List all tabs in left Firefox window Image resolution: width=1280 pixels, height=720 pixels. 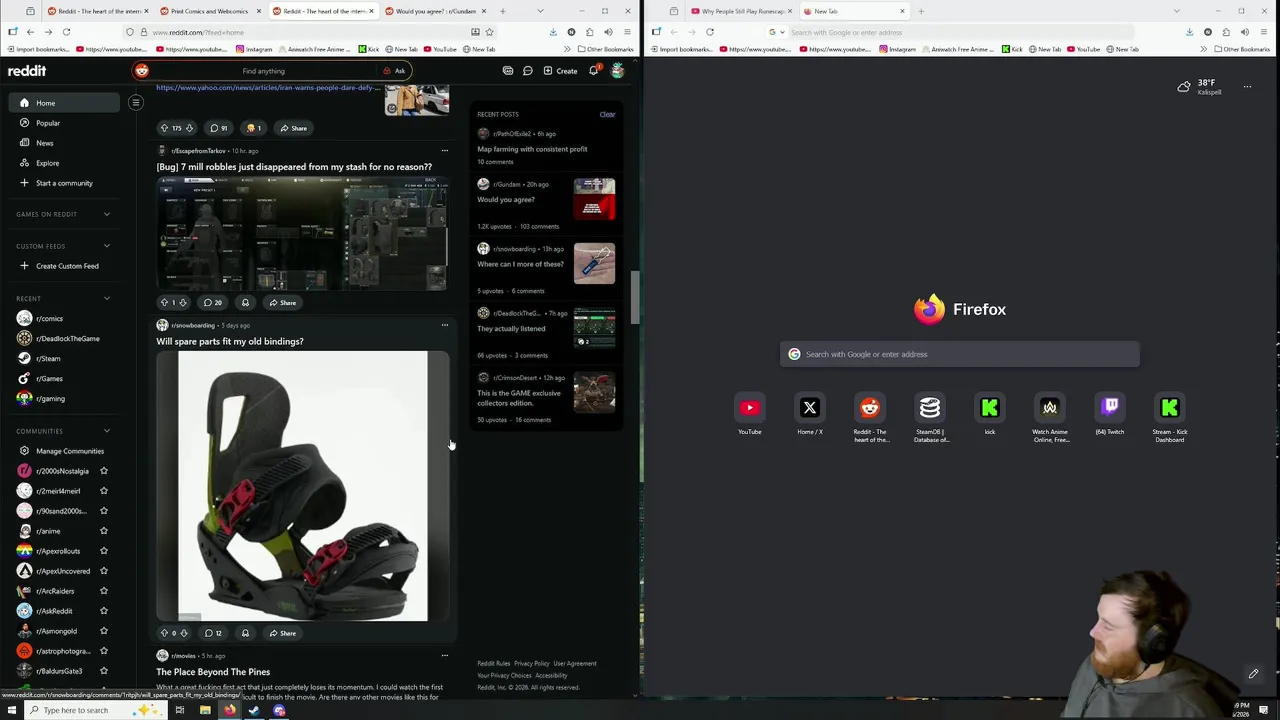pyautogui.click(x=540, y=11)
